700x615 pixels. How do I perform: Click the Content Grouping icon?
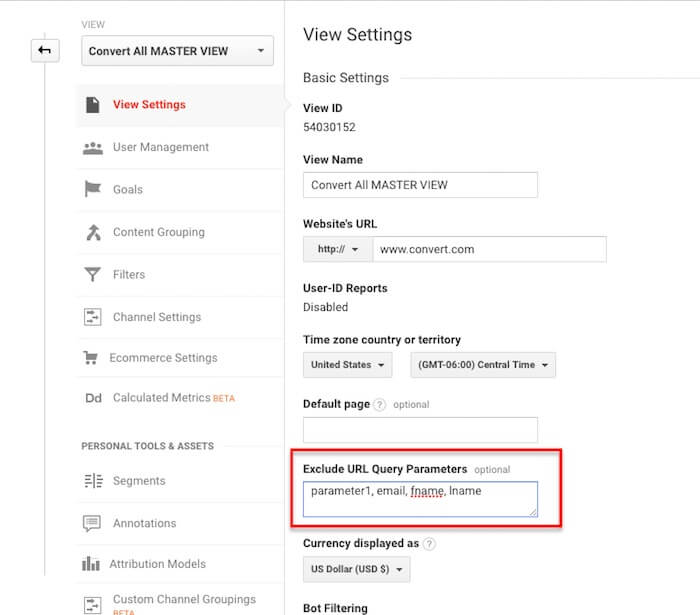point(93,232)
